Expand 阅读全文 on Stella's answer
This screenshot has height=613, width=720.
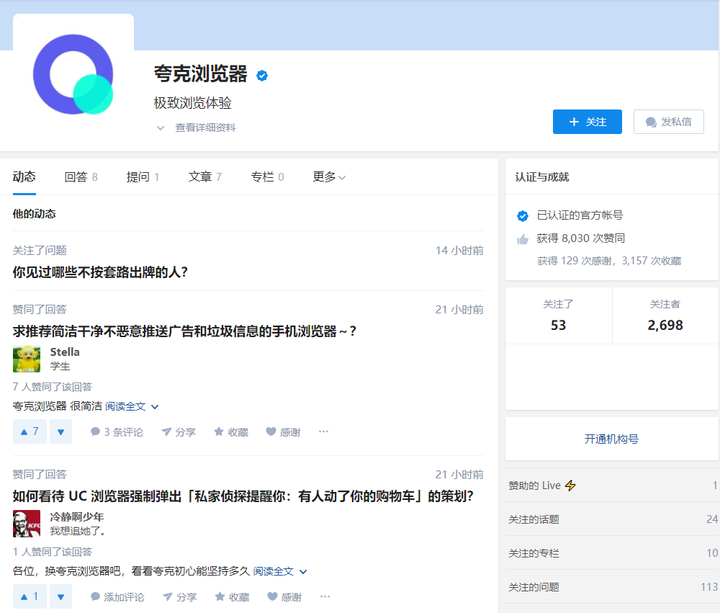point(132,406)
